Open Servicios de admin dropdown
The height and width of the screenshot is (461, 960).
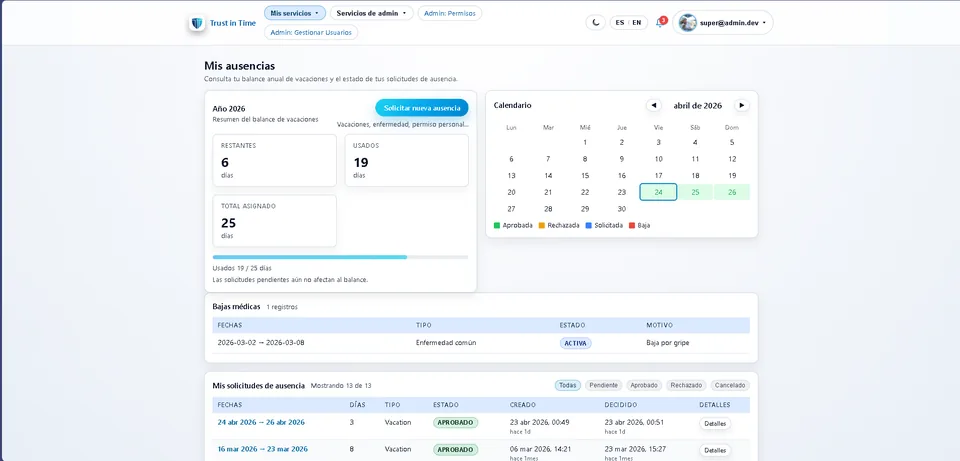click(x=372, y=13)
